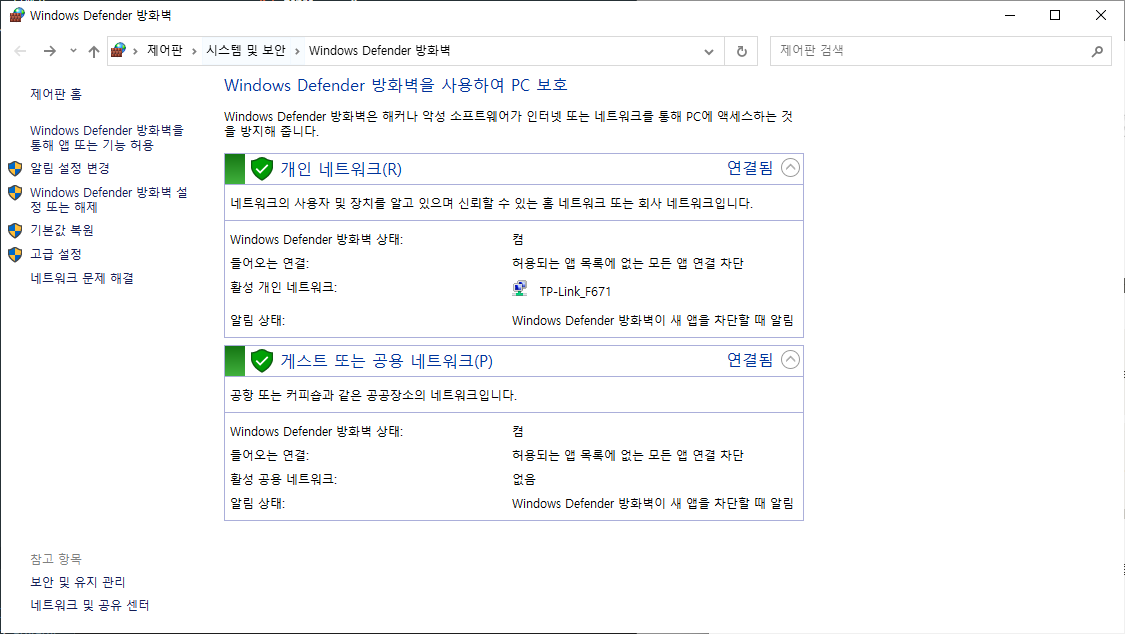Select 제어판 breadcrumb in address bar
Image resolution: width=1125 pixels, height=634 pixels.
[x=165, y=50]
